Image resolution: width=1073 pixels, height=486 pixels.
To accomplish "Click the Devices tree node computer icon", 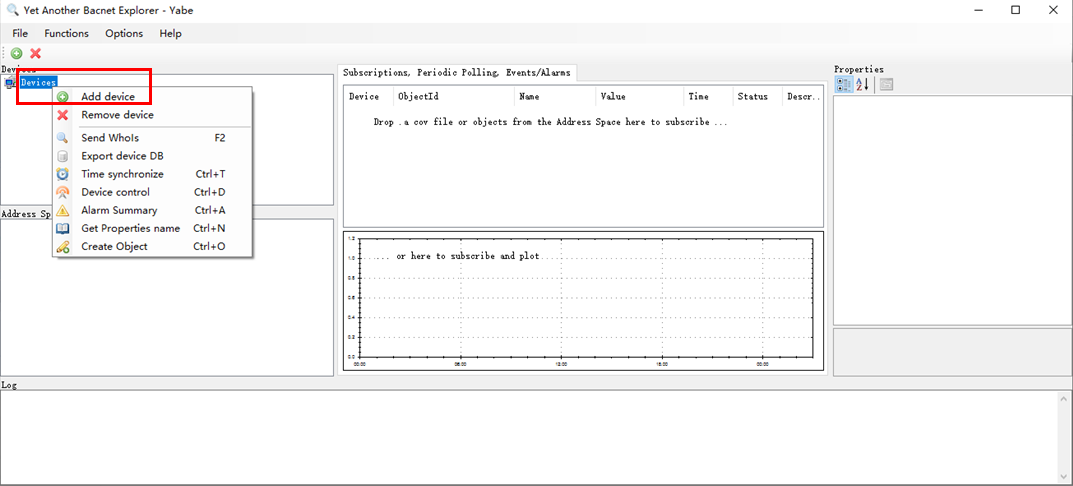I will [x=10, y=82].
